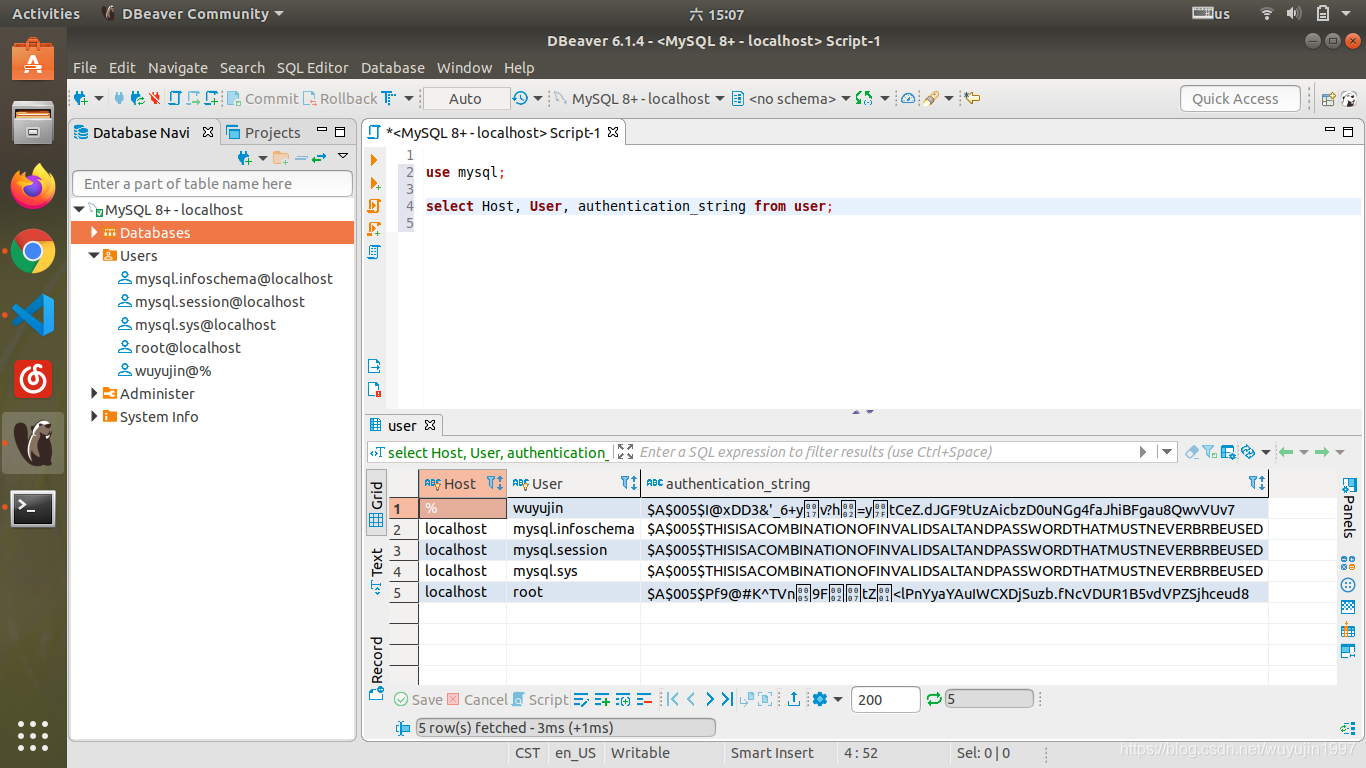1366x768 pixels.
Task: Open the <no schema> selector dropdown
Action: pos(790,99)
